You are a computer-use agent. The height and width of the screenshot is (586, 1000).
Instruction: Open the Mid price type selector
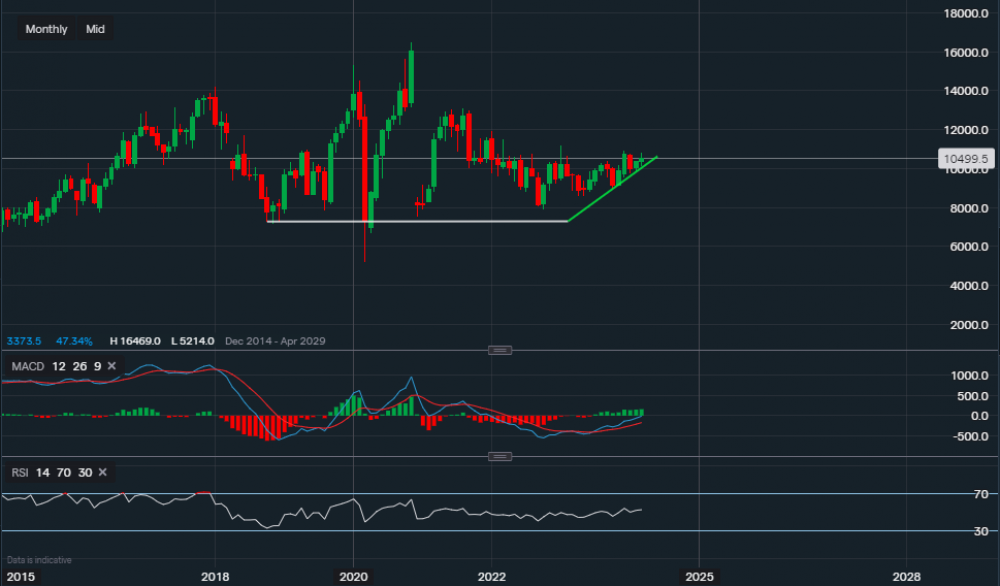pyautogui.click(x=95, y=29)
